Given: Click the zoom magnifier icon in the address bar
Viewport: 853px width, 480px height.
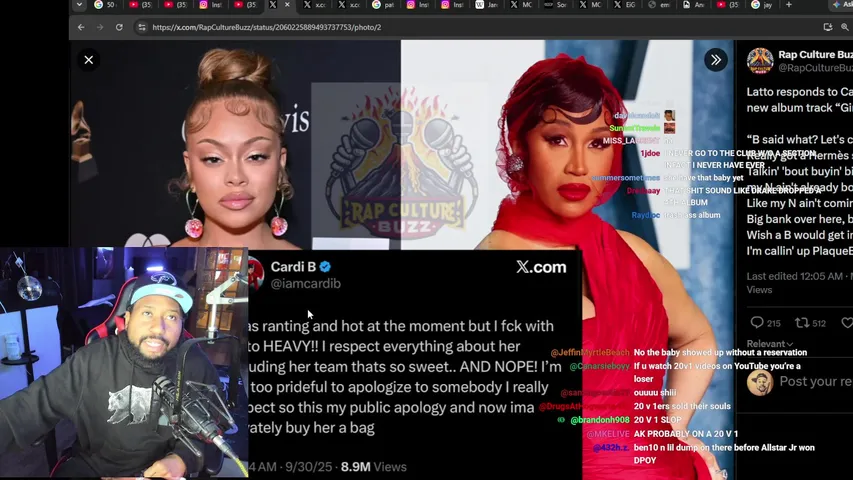Looking at the screenshot, I should 845,27.
